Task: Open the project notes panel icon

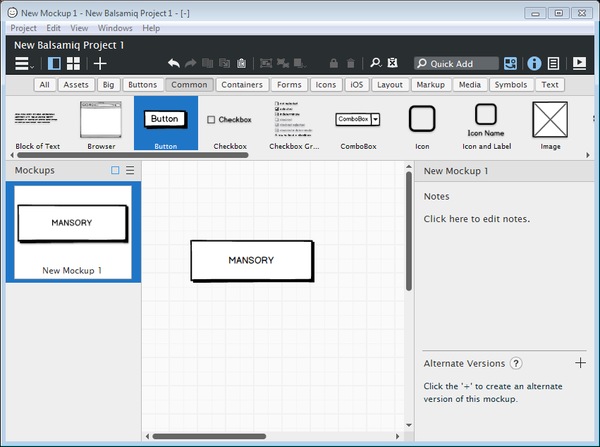Action: click(x=553, y=63)
